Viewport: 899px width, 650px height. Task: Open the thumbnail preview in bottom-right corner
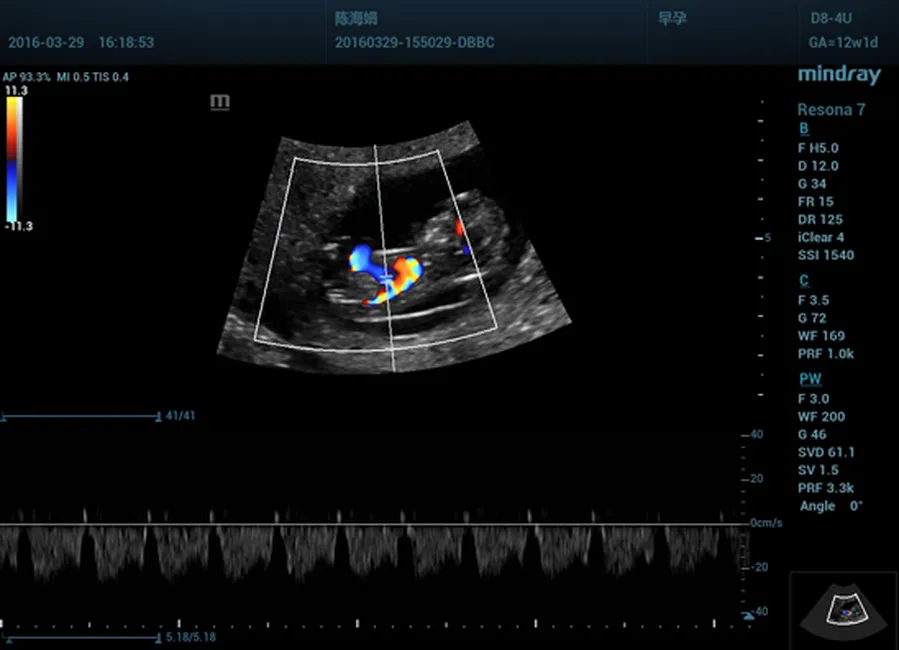(843, 607)
